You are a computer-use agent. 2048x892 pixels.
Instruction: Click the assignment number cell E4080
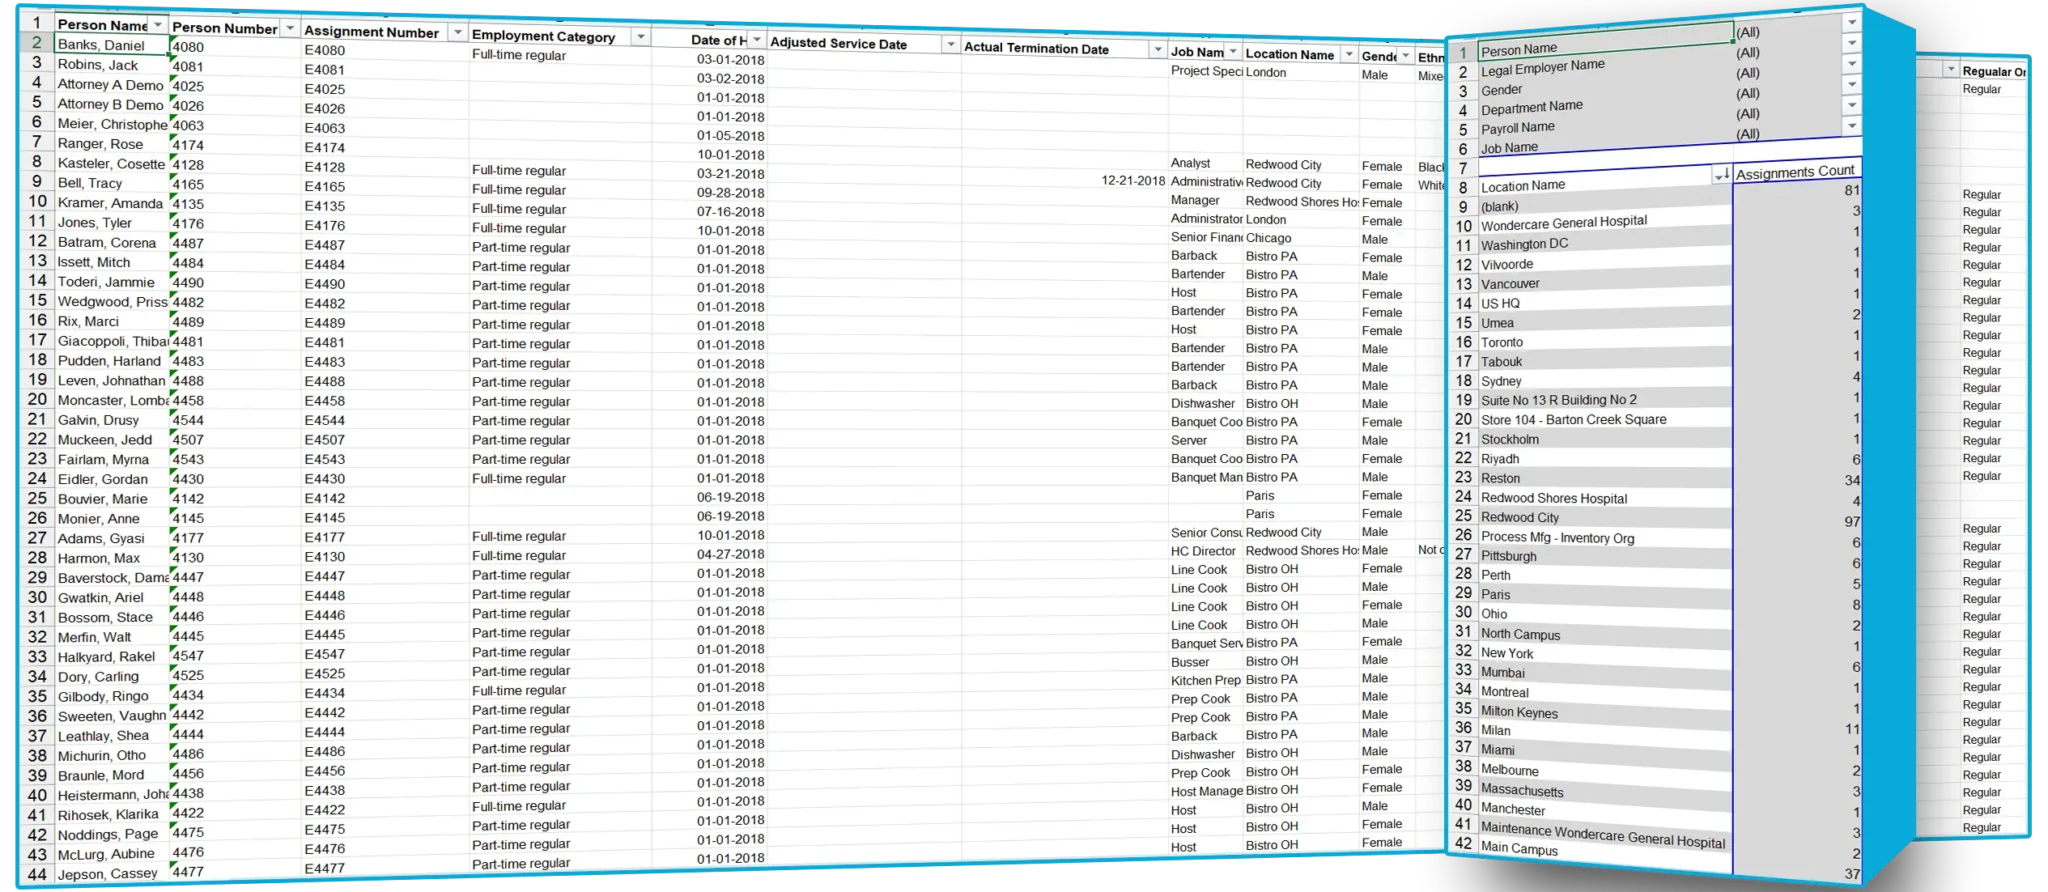pos(325,50)
